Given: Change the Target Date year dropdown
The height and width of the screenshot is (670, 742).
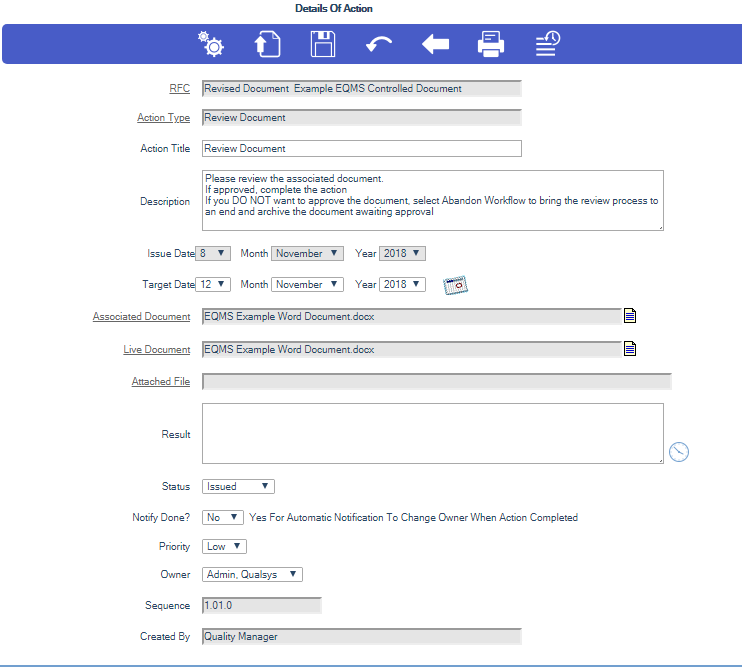Looking at the screenshot, I should (402, 284).
